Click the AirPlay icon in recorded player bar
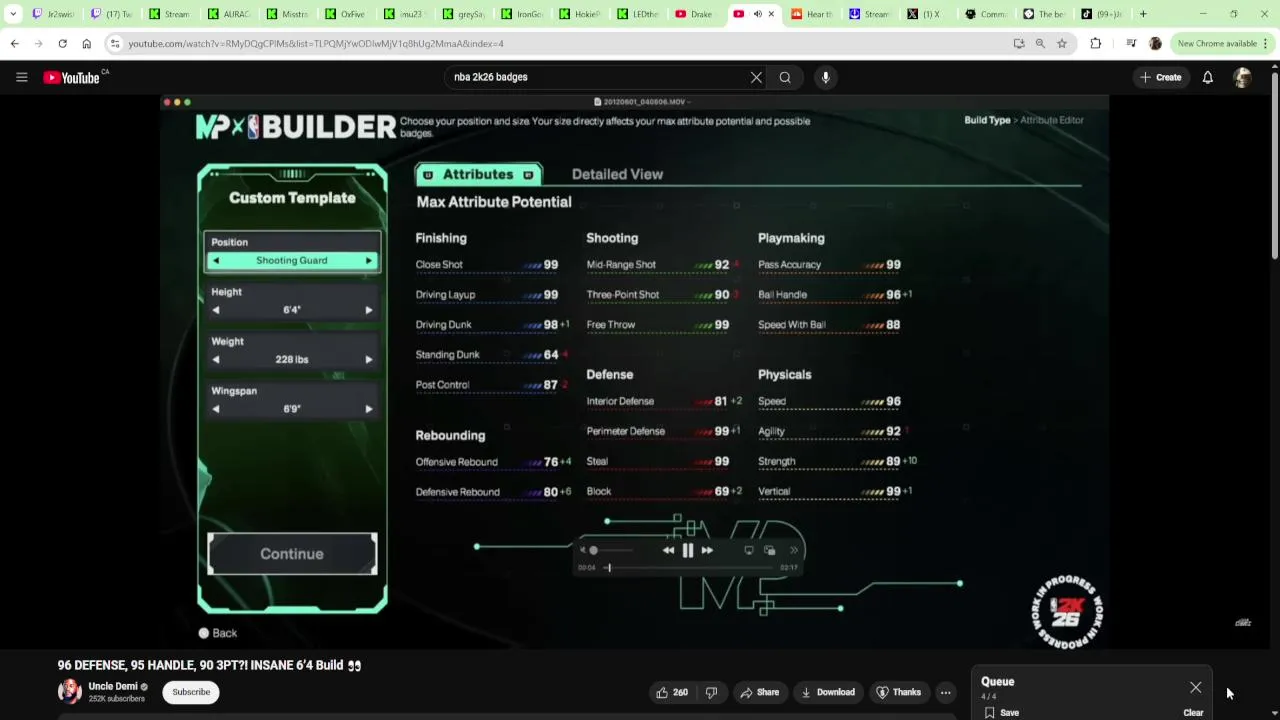 click(x=748, y=550)
